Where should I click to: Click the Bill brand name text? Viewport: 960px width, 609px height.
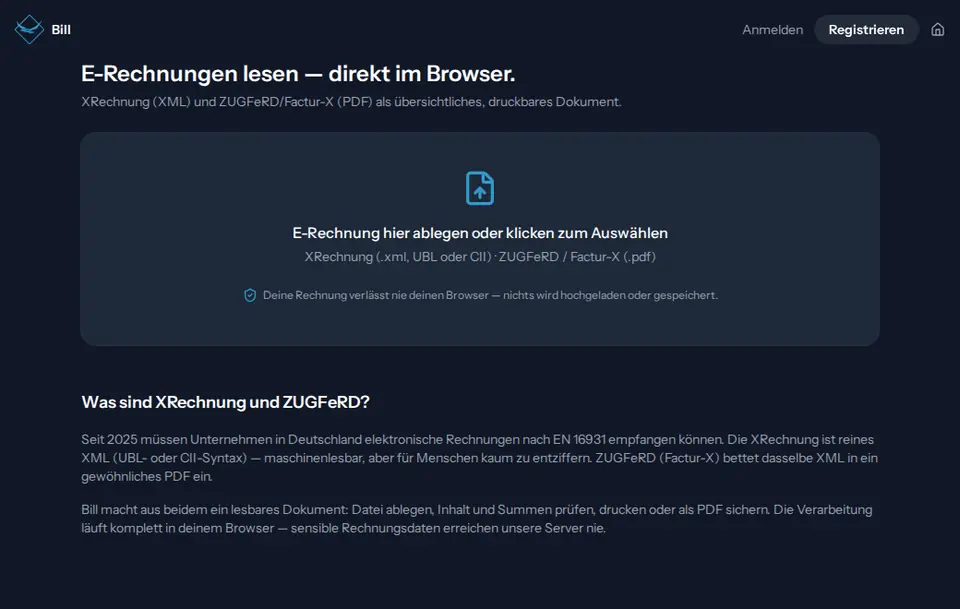[x=61, y=29]
